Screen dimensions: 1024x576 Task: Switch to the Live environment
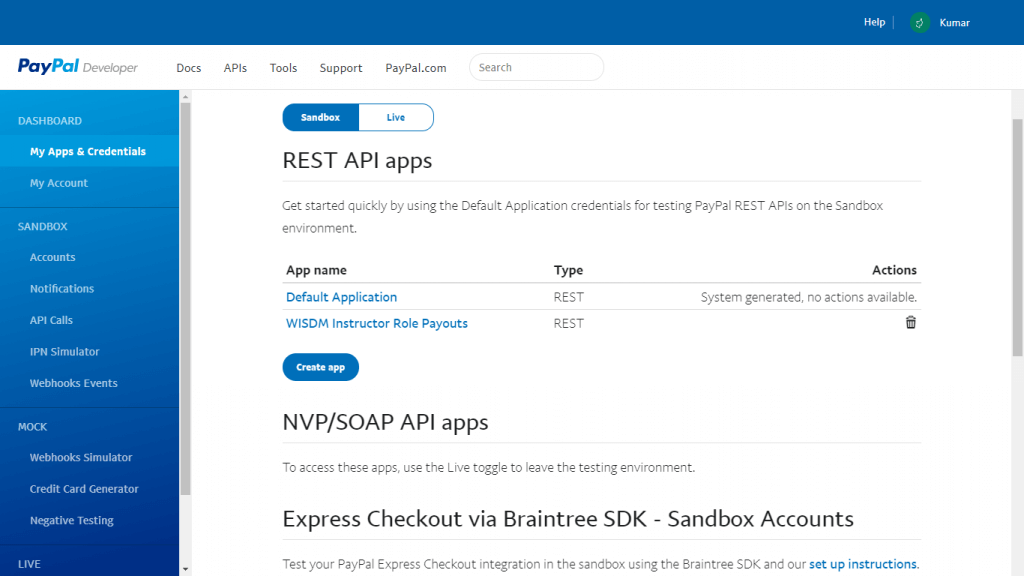tap(396, 117)
